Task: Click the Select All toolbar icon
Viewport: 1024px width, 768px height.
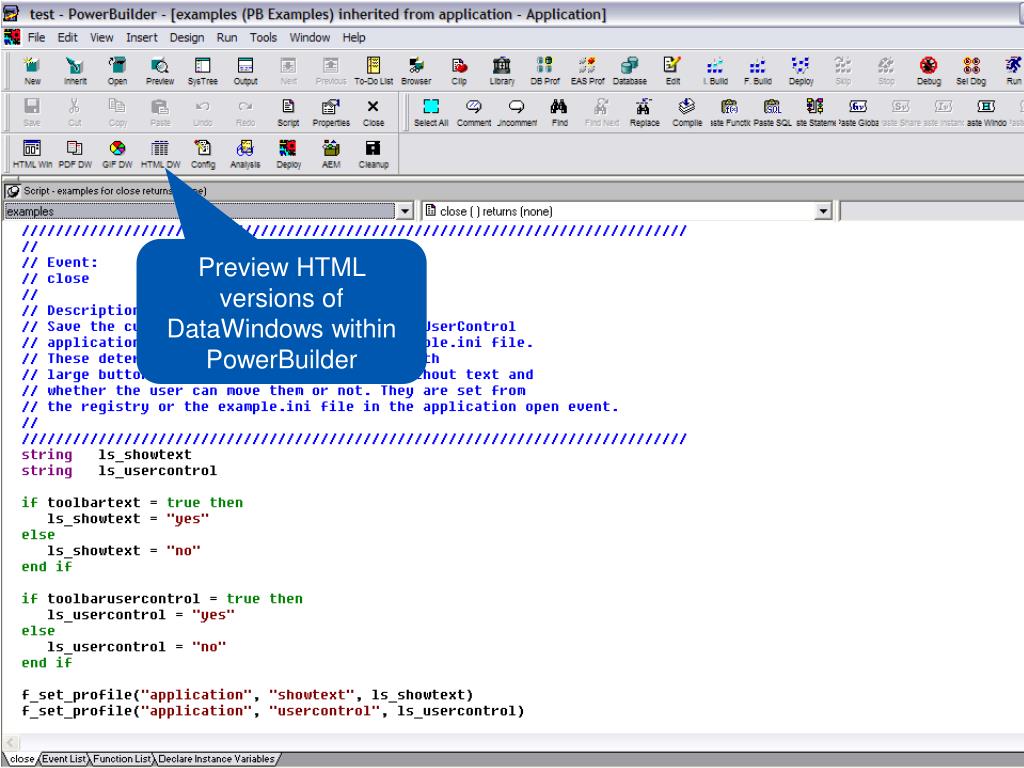Action: (431, 112)
